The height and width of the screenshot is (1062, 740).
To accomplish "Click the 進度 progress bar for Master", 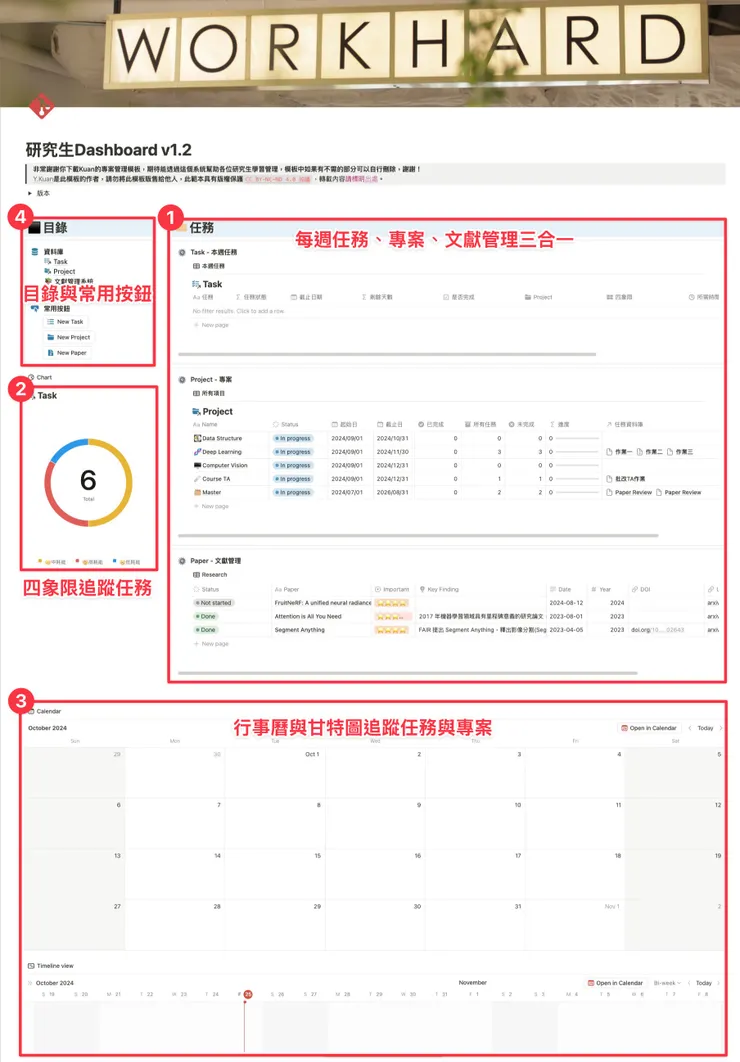I will (x=578, y=493).
